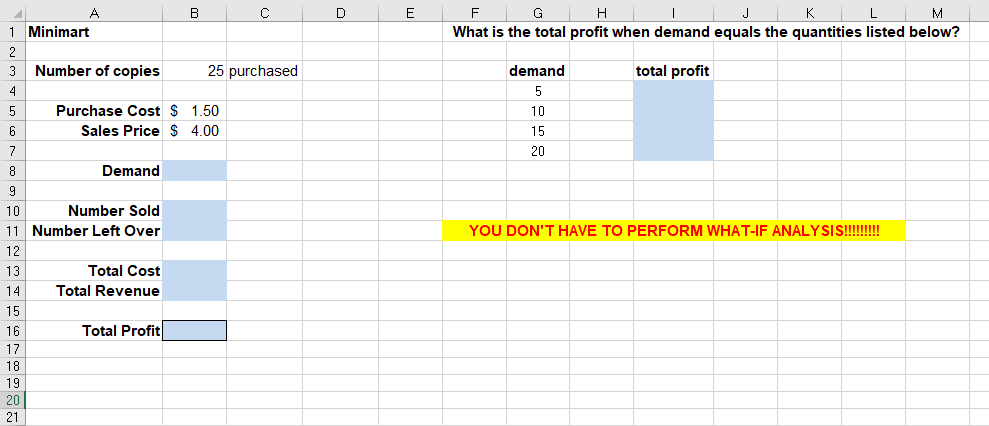Select the Total Revenue label
This screenshot has height=426, width=989.
[108, 291]
